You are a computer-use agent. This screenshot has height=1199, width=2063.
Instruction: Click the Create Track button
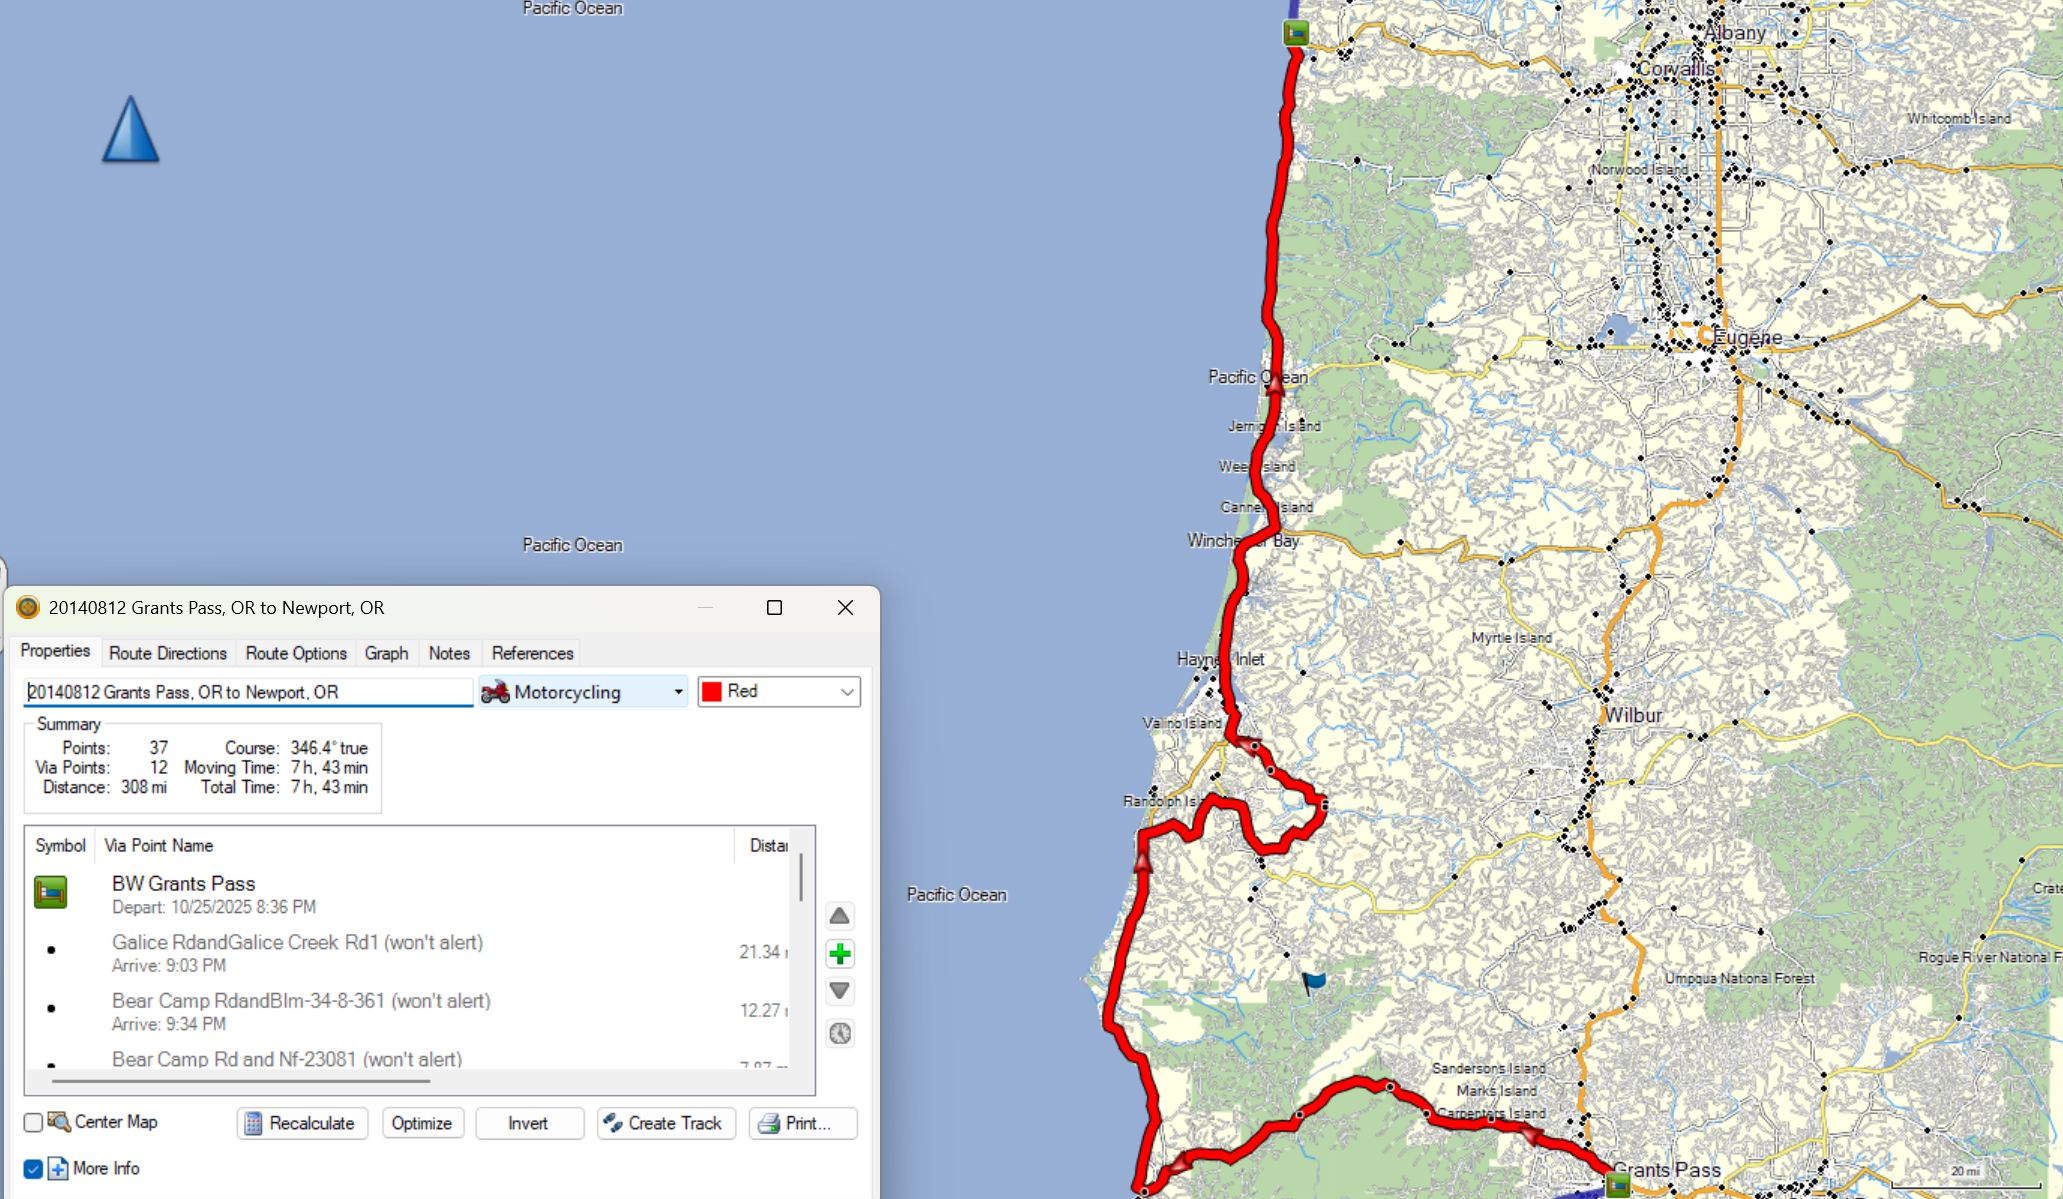point(665,1123)
